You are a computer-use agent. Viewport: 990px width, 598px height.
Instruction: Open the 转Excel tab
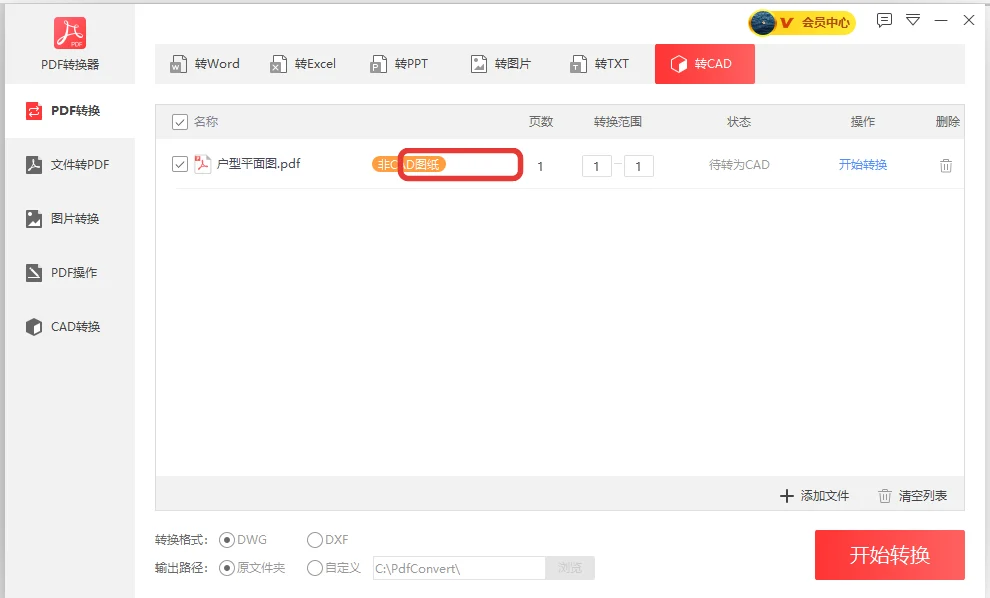(x=303, y=64)
